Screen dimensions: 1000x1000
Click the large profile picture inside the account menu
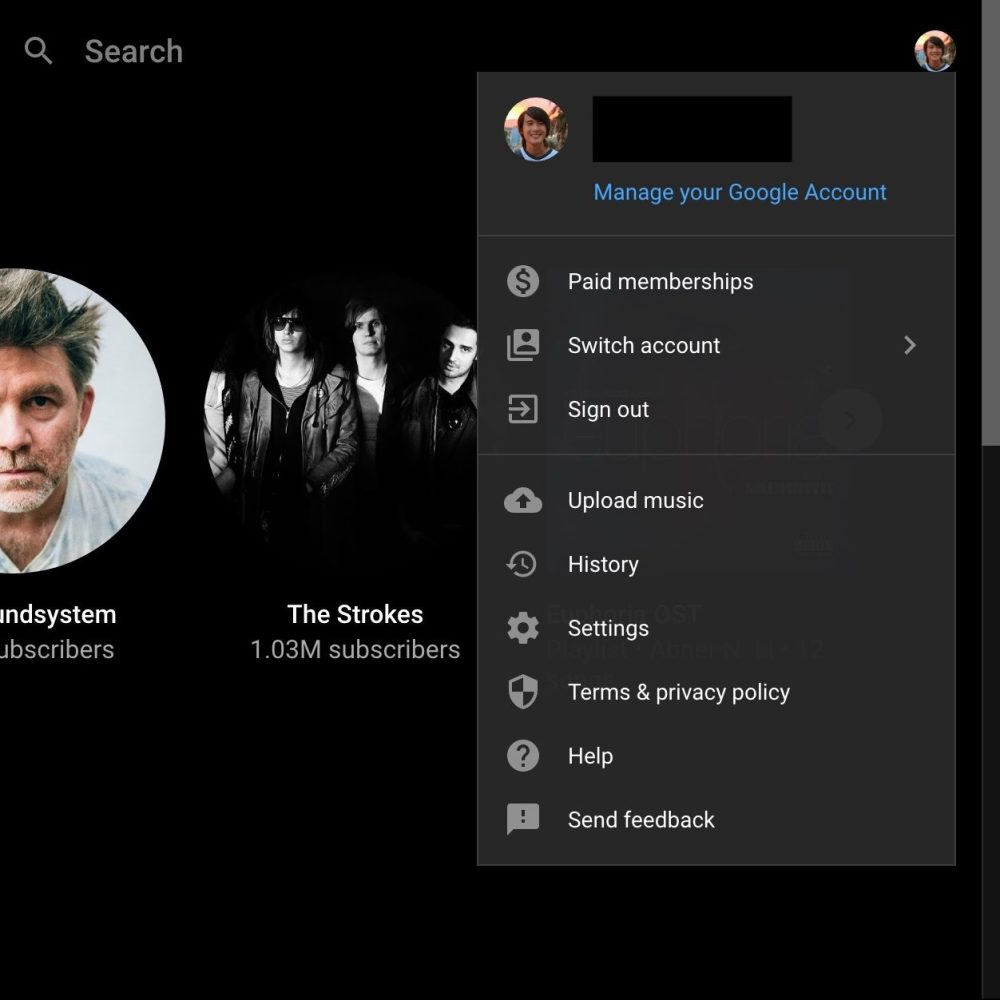536,129
